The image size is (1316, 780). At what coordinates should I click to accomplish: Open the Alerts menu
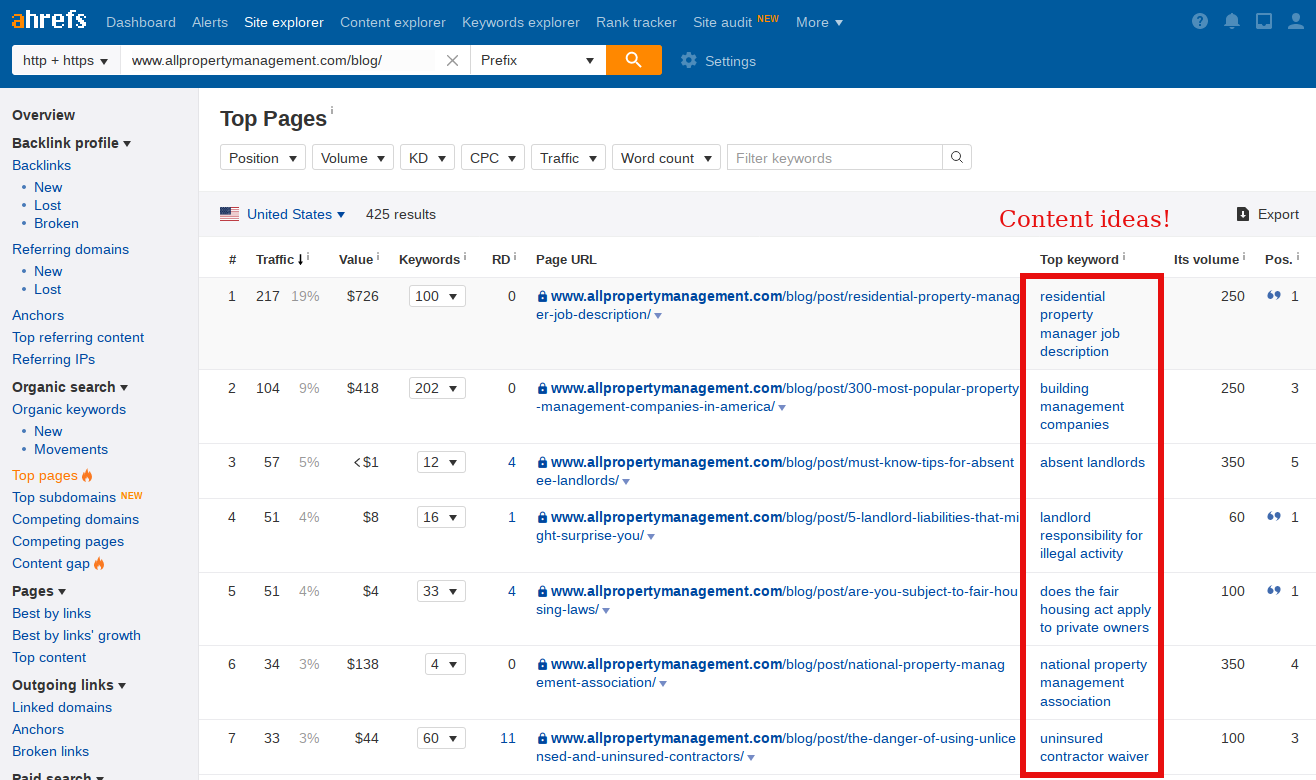210,22
